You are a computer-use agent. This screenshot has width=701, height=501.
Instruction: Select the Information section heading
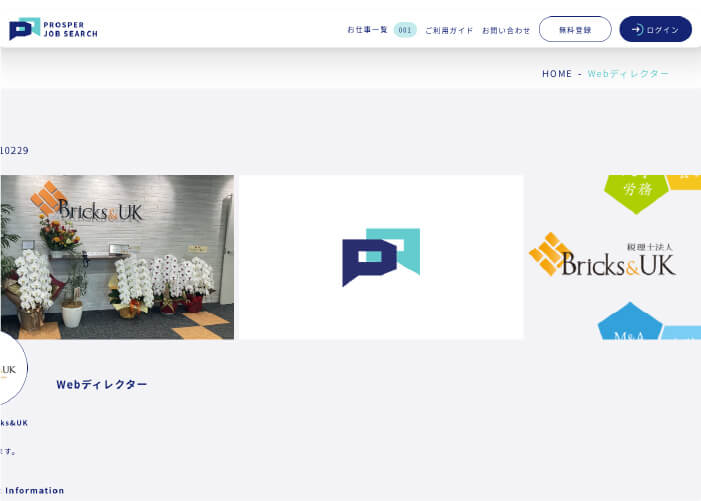[34, 490]
